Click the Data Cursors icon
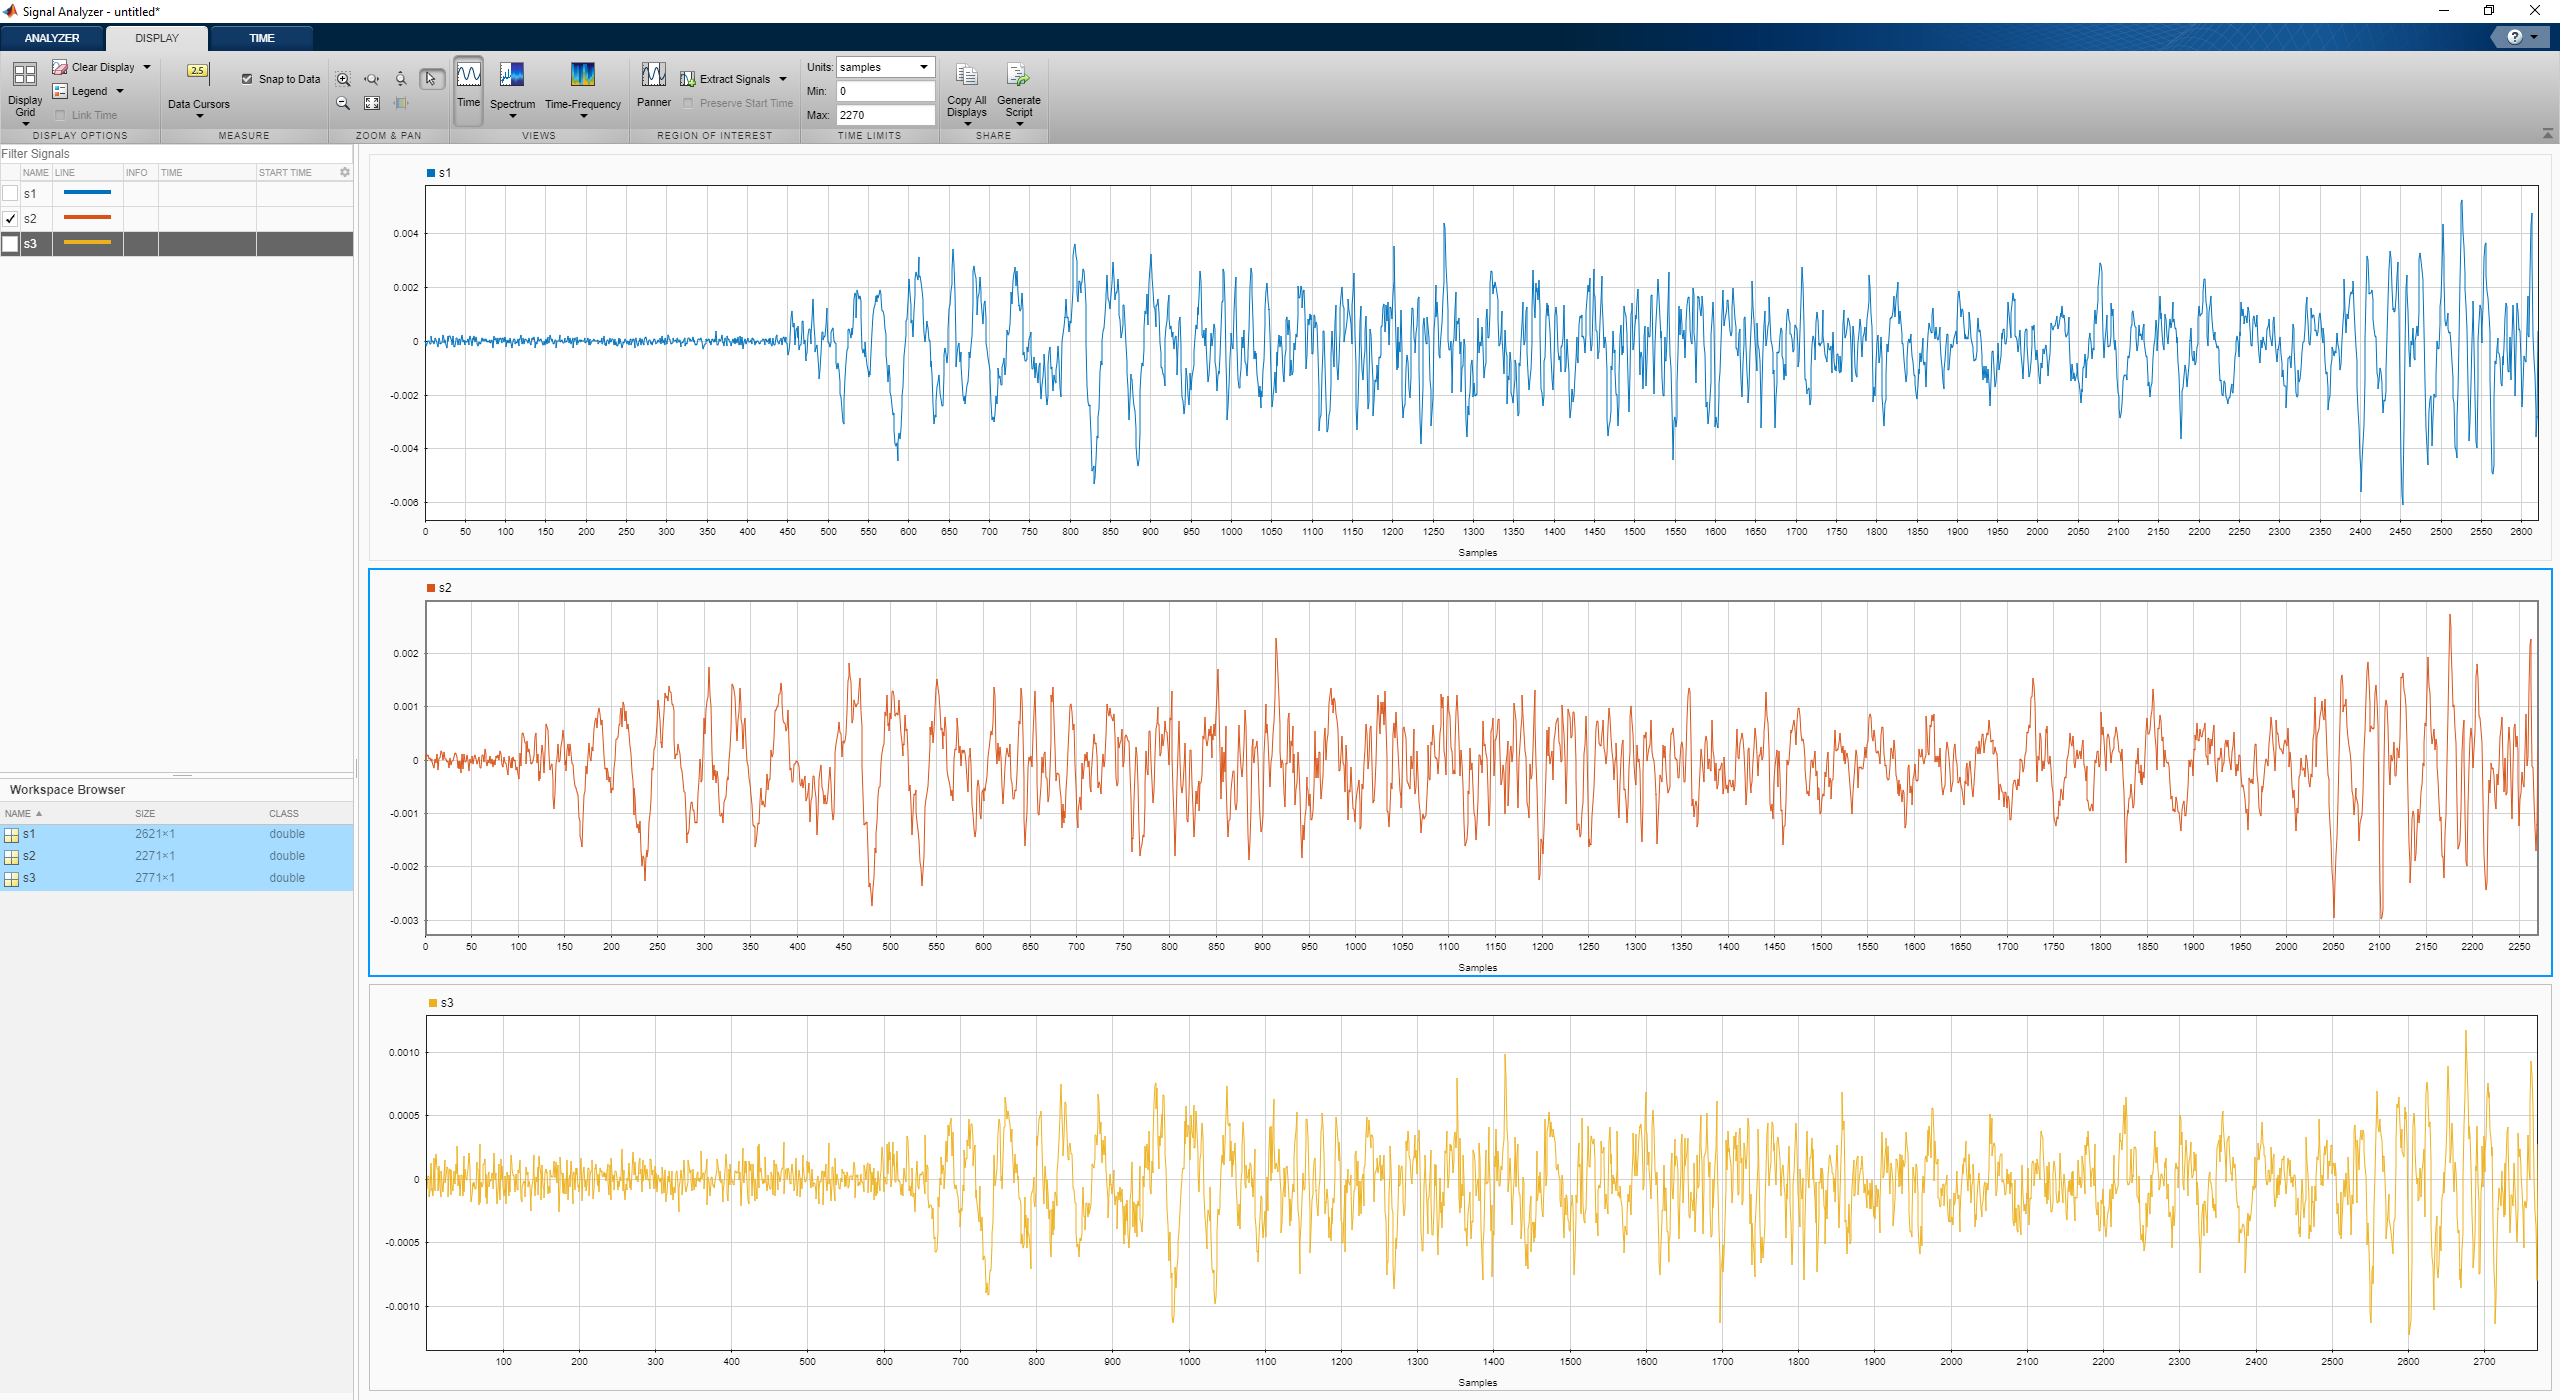The image size is (2560, 1400). click(x=198, y=73)
